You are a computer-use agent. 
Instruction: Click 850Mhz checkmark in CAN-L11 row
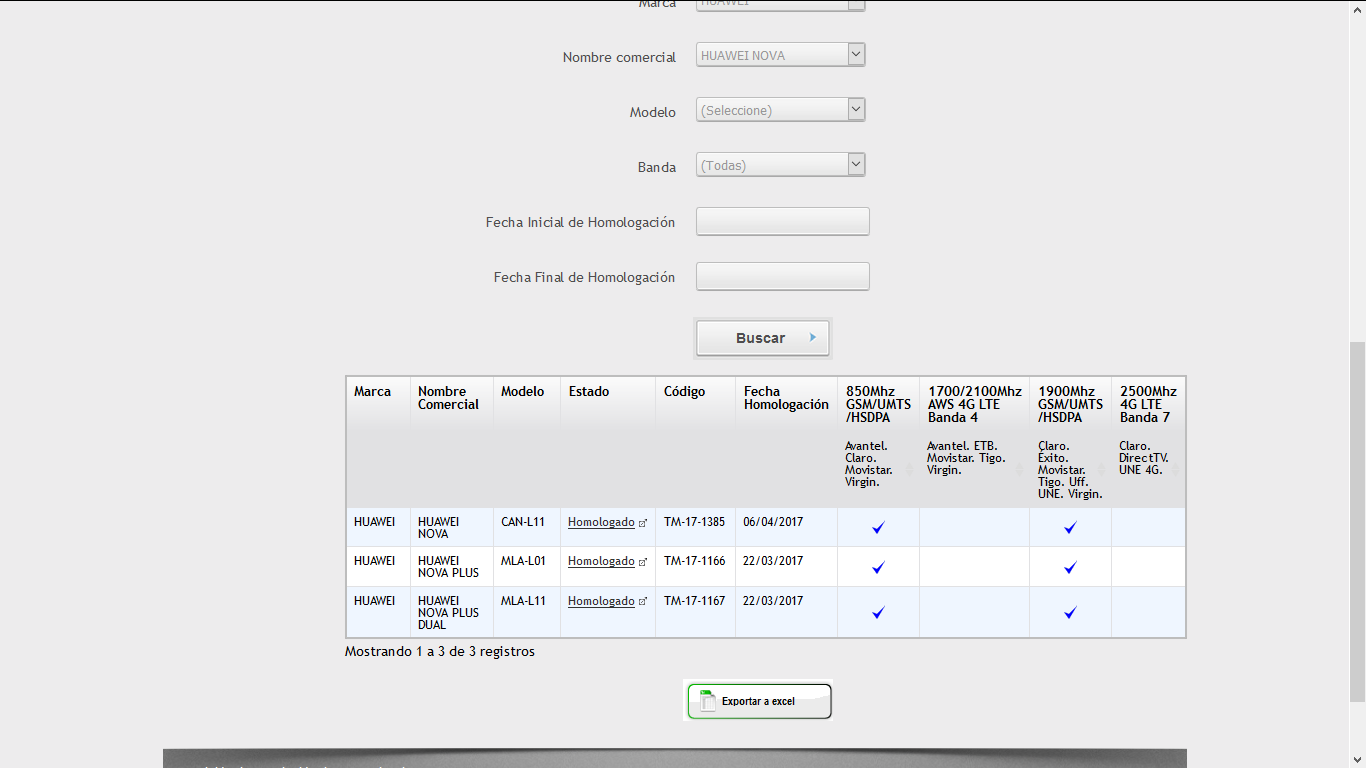tap(878, 527)
